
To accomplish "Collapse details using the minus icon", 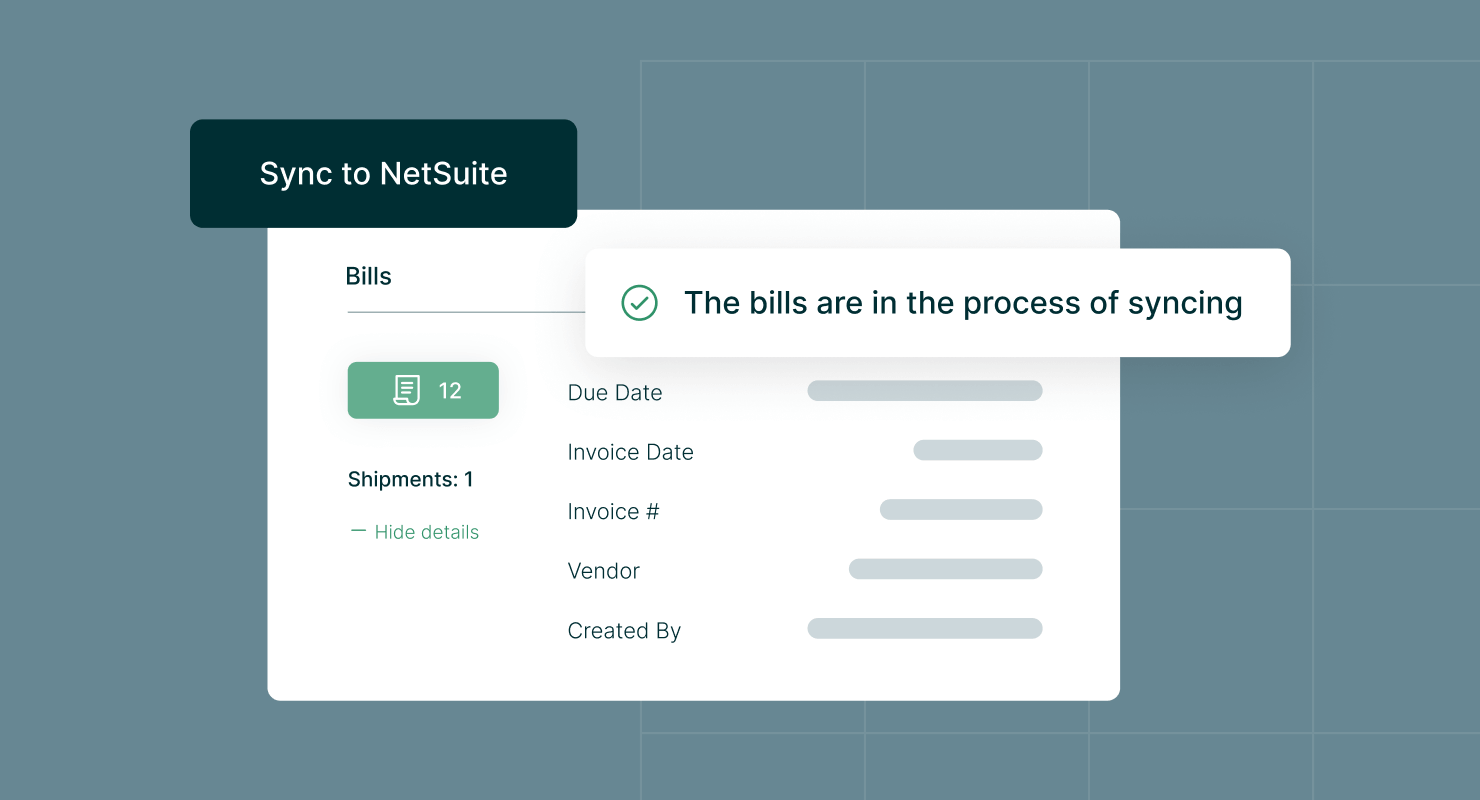I will coord(358,531).
